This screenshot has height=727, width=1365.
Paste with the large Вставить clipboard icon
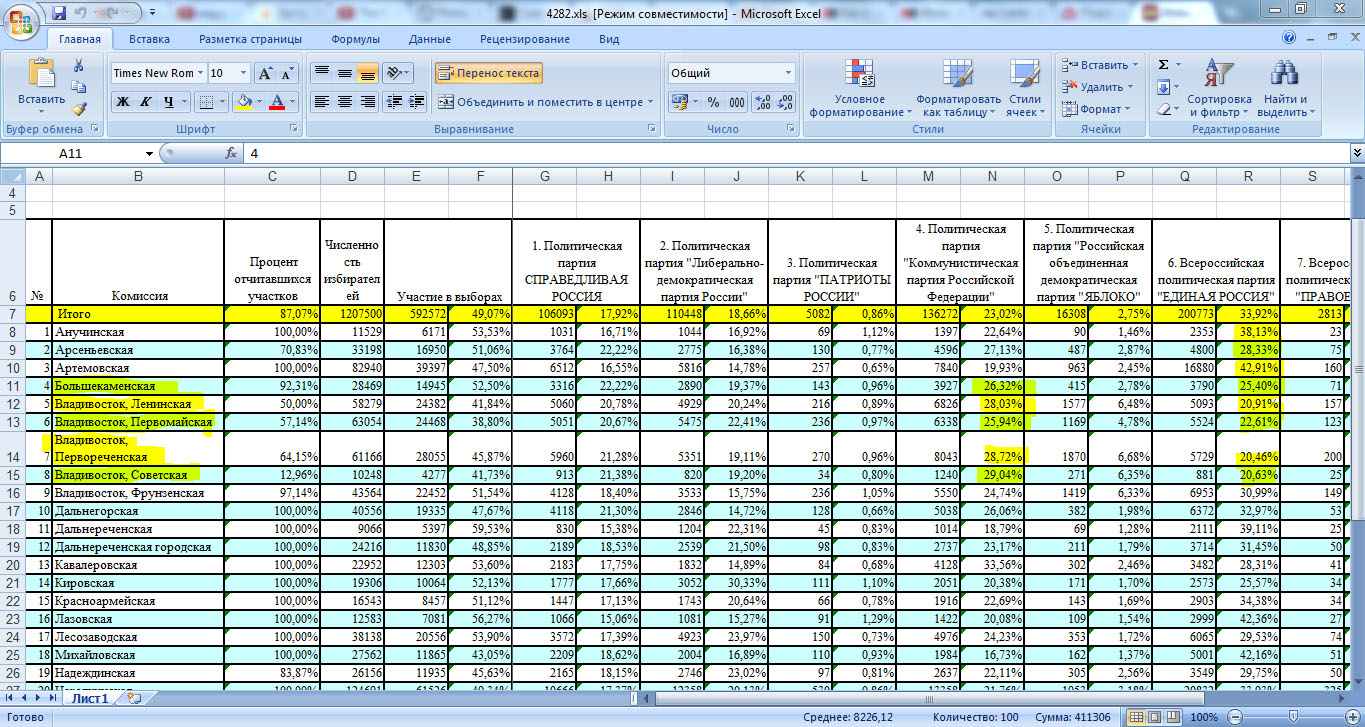pyautogui.click(x=42, y=72)
